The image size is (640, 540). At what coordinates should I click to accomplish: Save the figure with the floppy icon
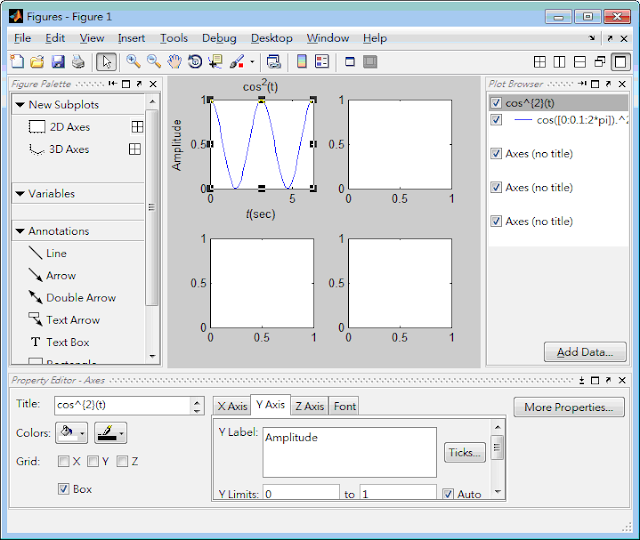[58, 62]
